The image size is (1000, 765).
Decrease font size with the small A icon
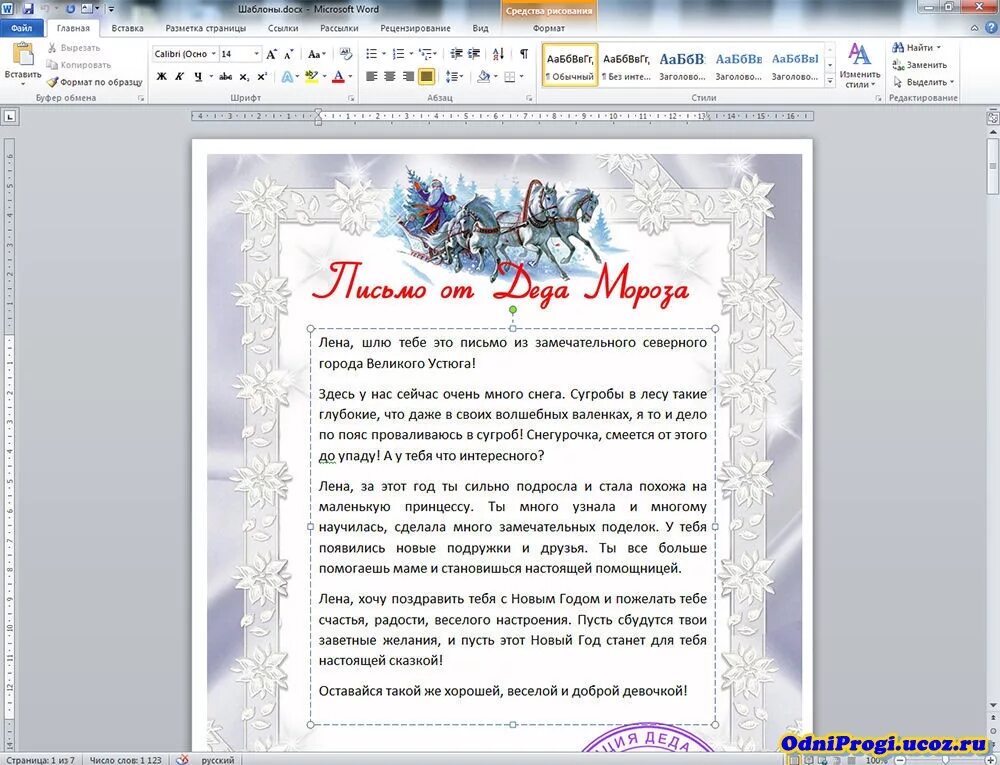[288, 54]
